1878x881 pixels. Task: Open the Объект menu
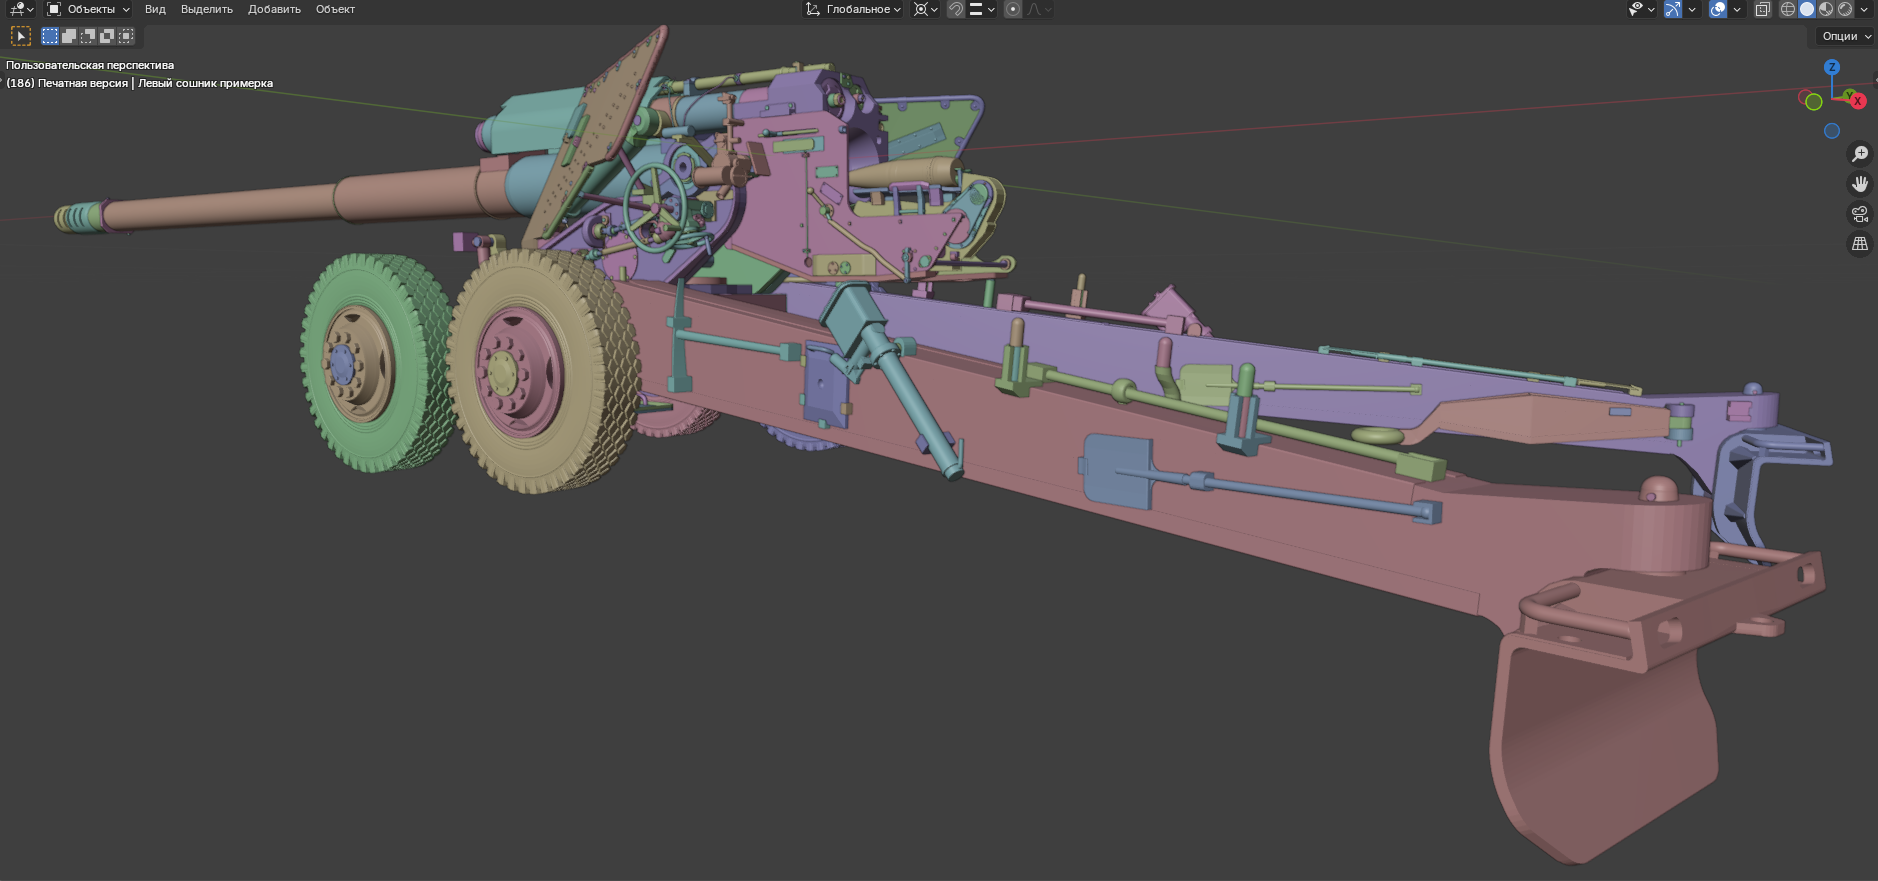(x=335, y=9)
